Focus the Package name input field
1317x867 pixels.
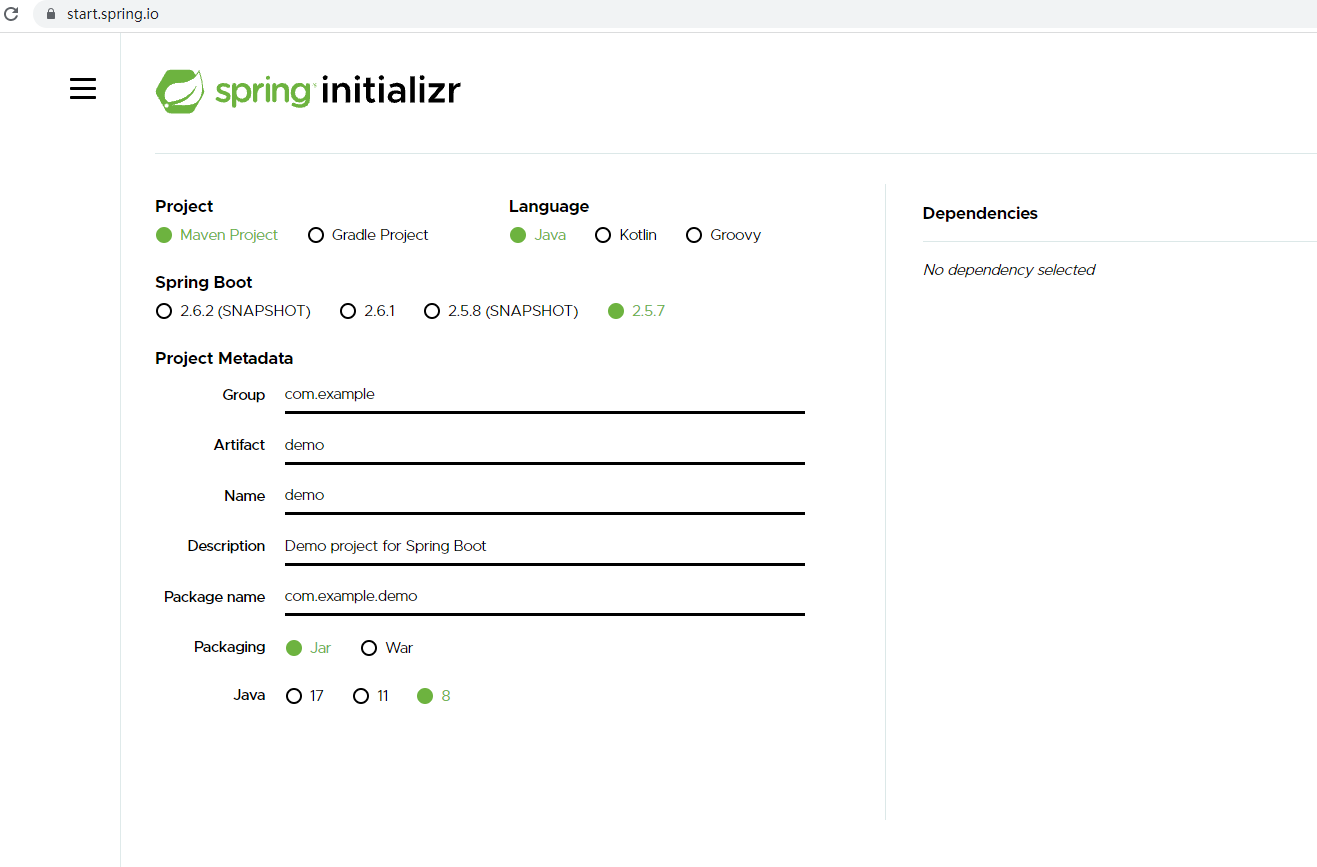point(545,597)
